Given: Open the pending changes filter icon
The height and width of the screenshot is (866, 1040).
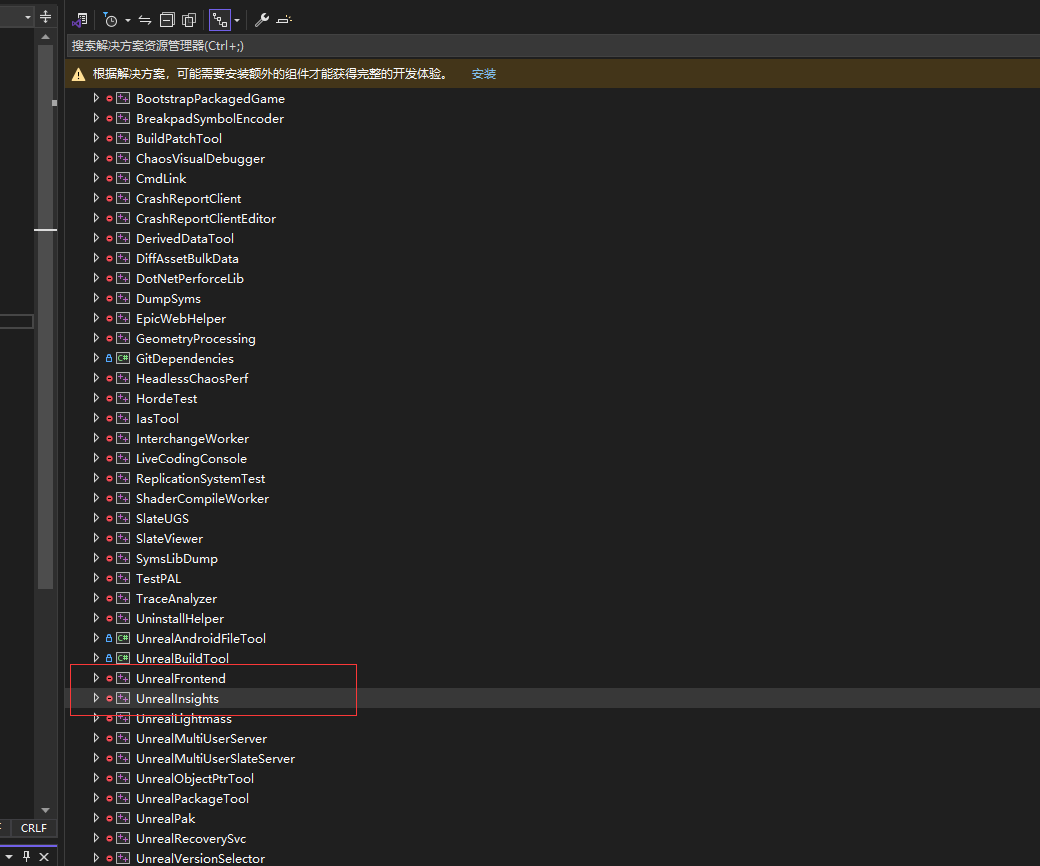Looking at the screenshot, I should pos(111,20).
